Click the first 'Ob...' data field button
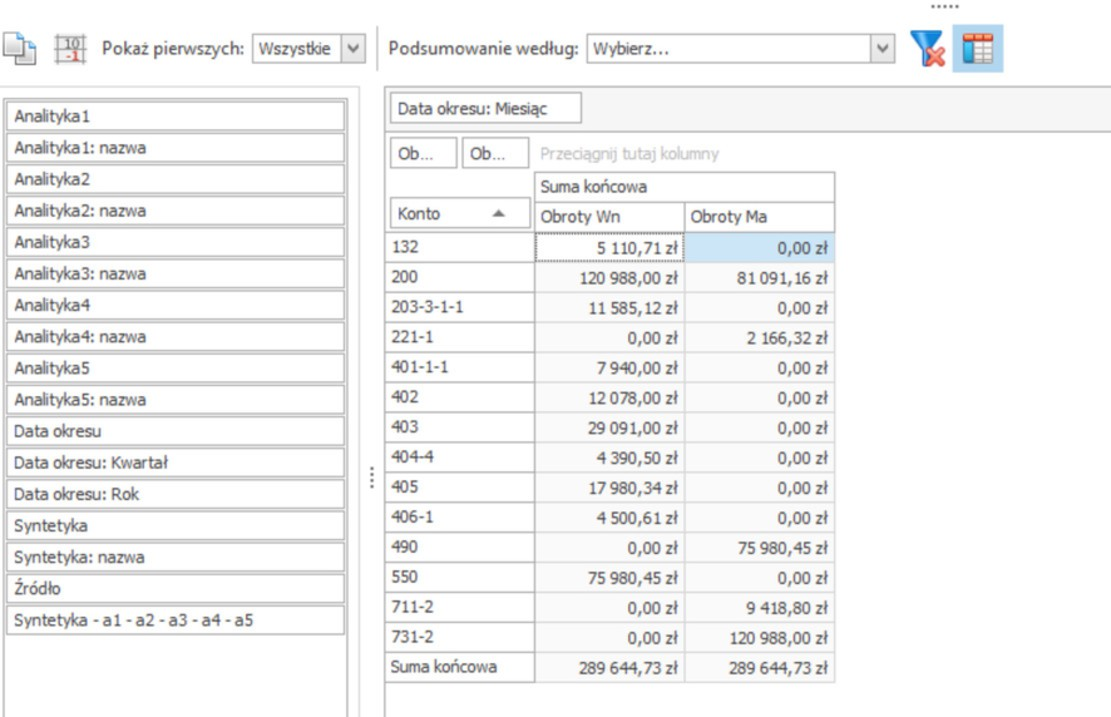Viewport: 1111px width, 717px height. 423,154
